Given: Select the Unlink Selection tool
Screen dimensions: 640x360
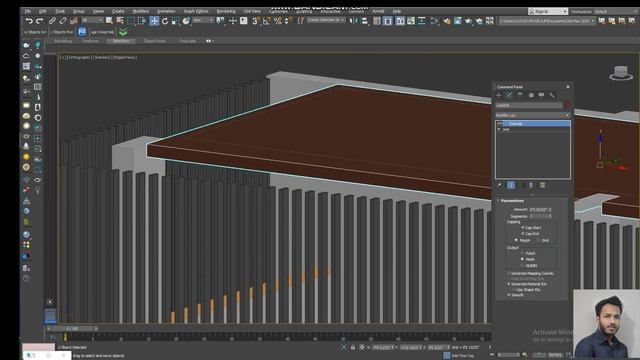Looking at the screenshot, I should (63, 21).
